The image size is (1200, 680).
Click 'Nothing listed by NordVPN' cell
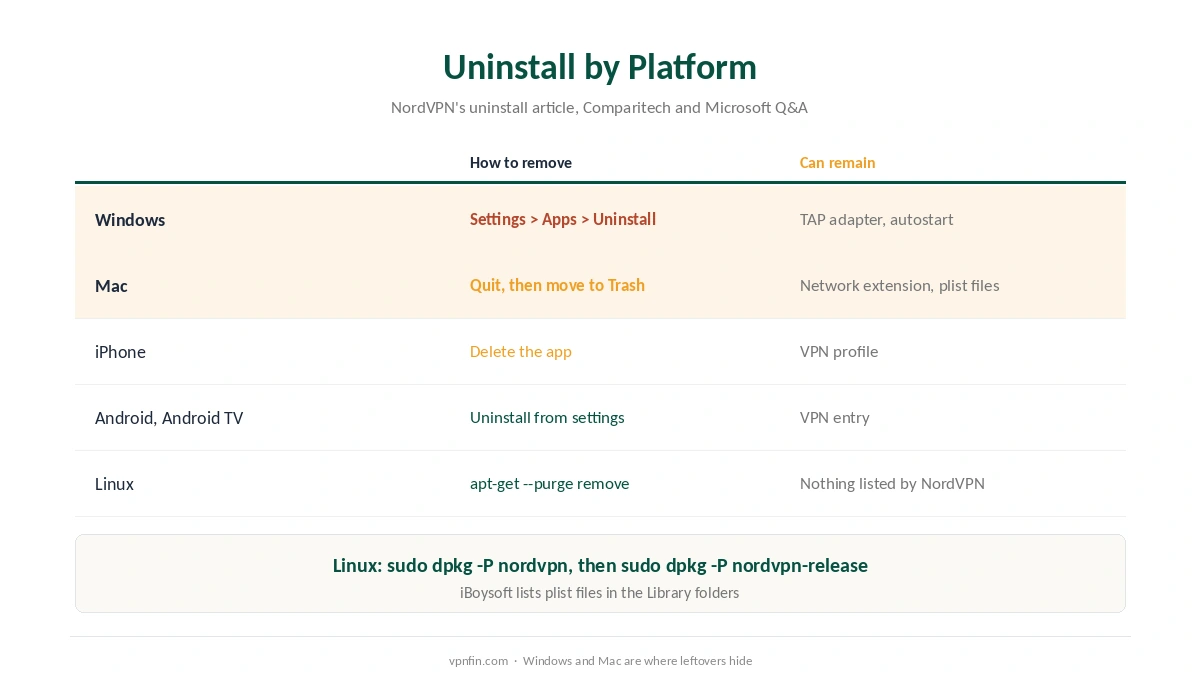tap(892, 484)
